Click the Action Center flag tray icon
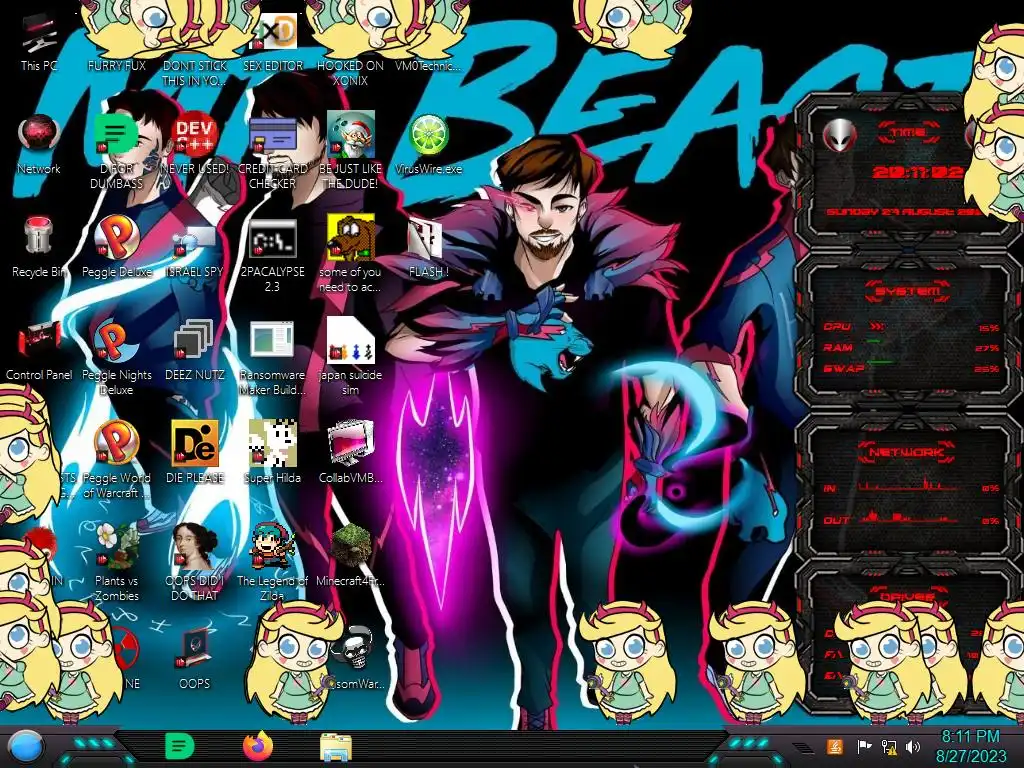The image size is (1024, 768). coord(864,746)
